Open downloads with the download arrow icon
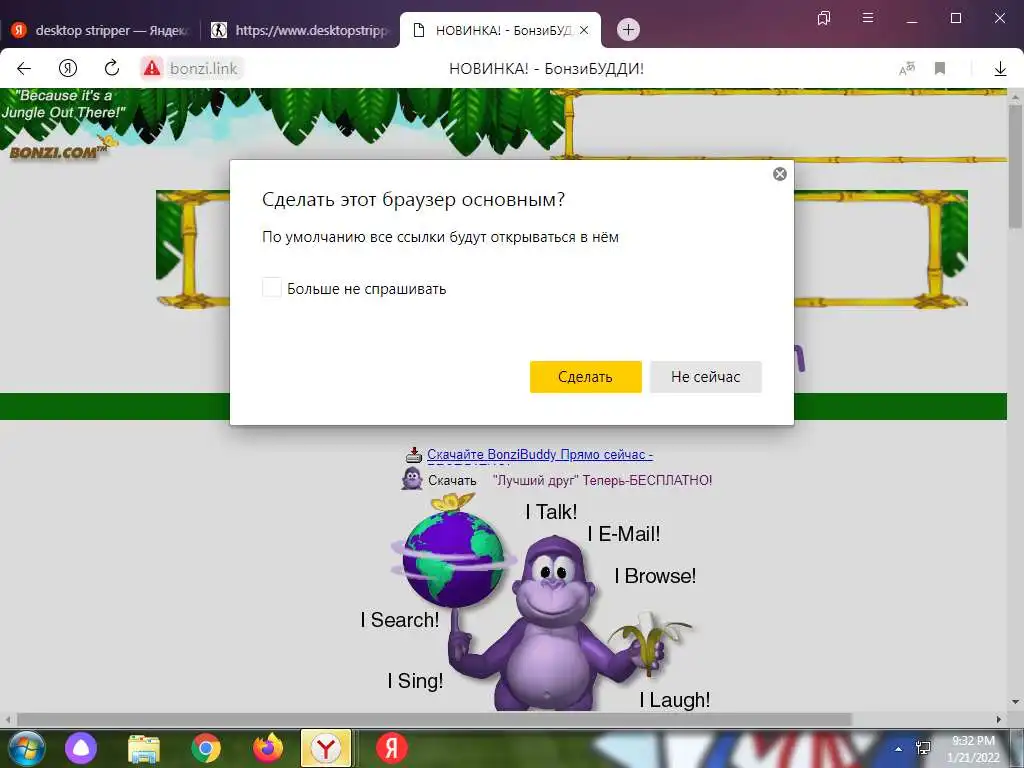 coord(1000,68)
